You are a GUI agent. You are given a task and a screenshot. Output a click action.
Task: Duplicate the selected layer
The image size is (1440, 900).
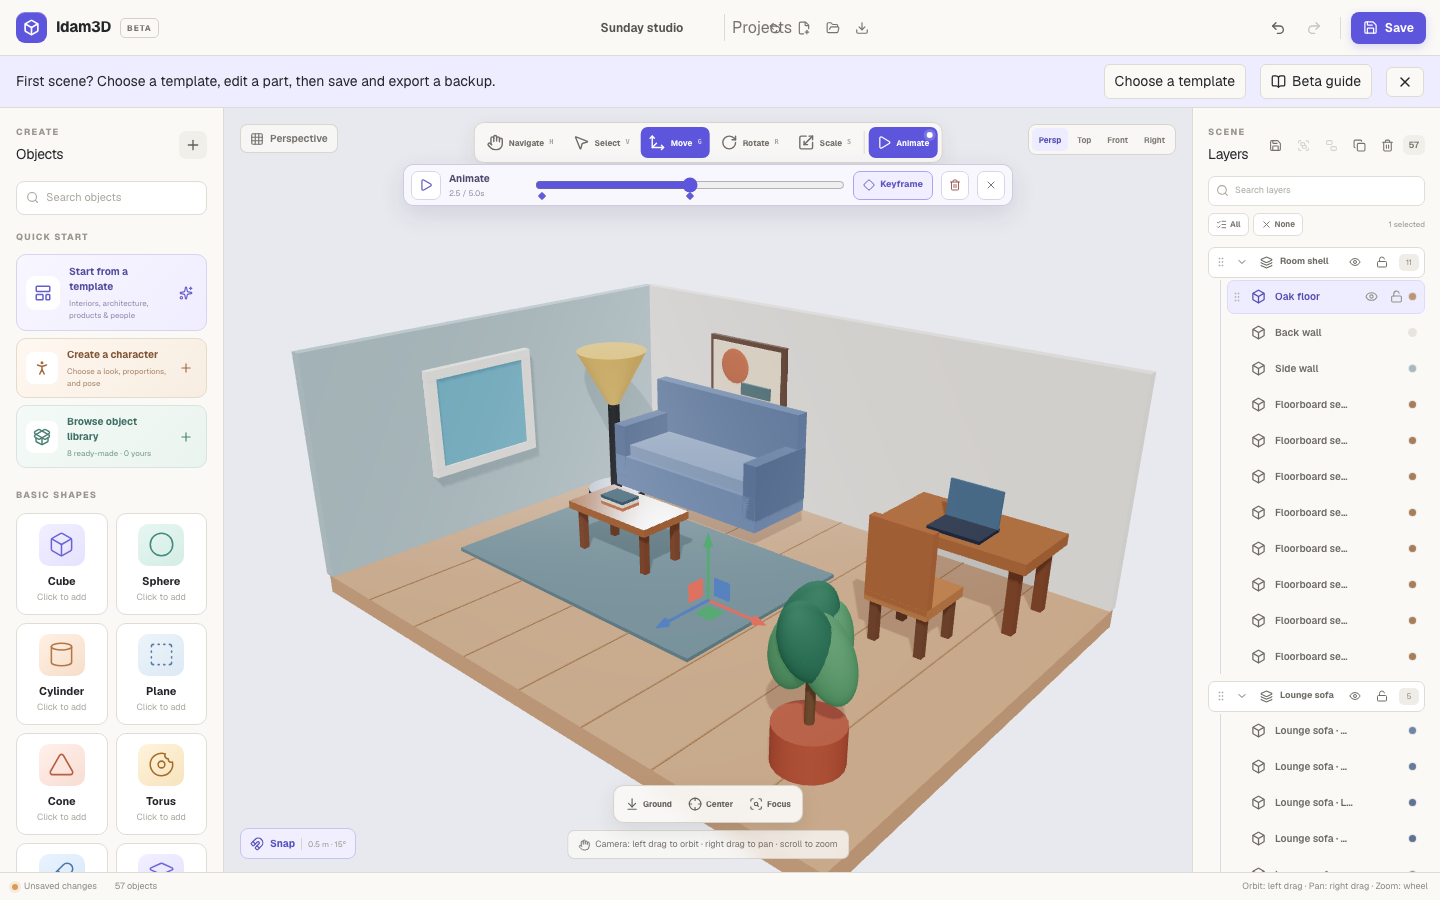[x=1359, y=145]
